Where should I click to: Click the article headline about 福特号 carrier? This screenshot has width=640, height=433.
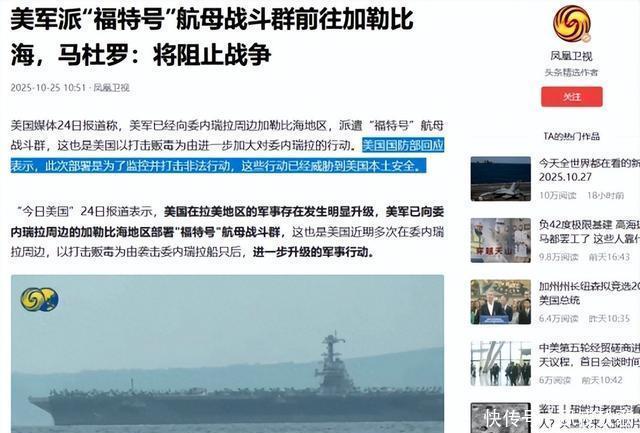tap(212, 36)
